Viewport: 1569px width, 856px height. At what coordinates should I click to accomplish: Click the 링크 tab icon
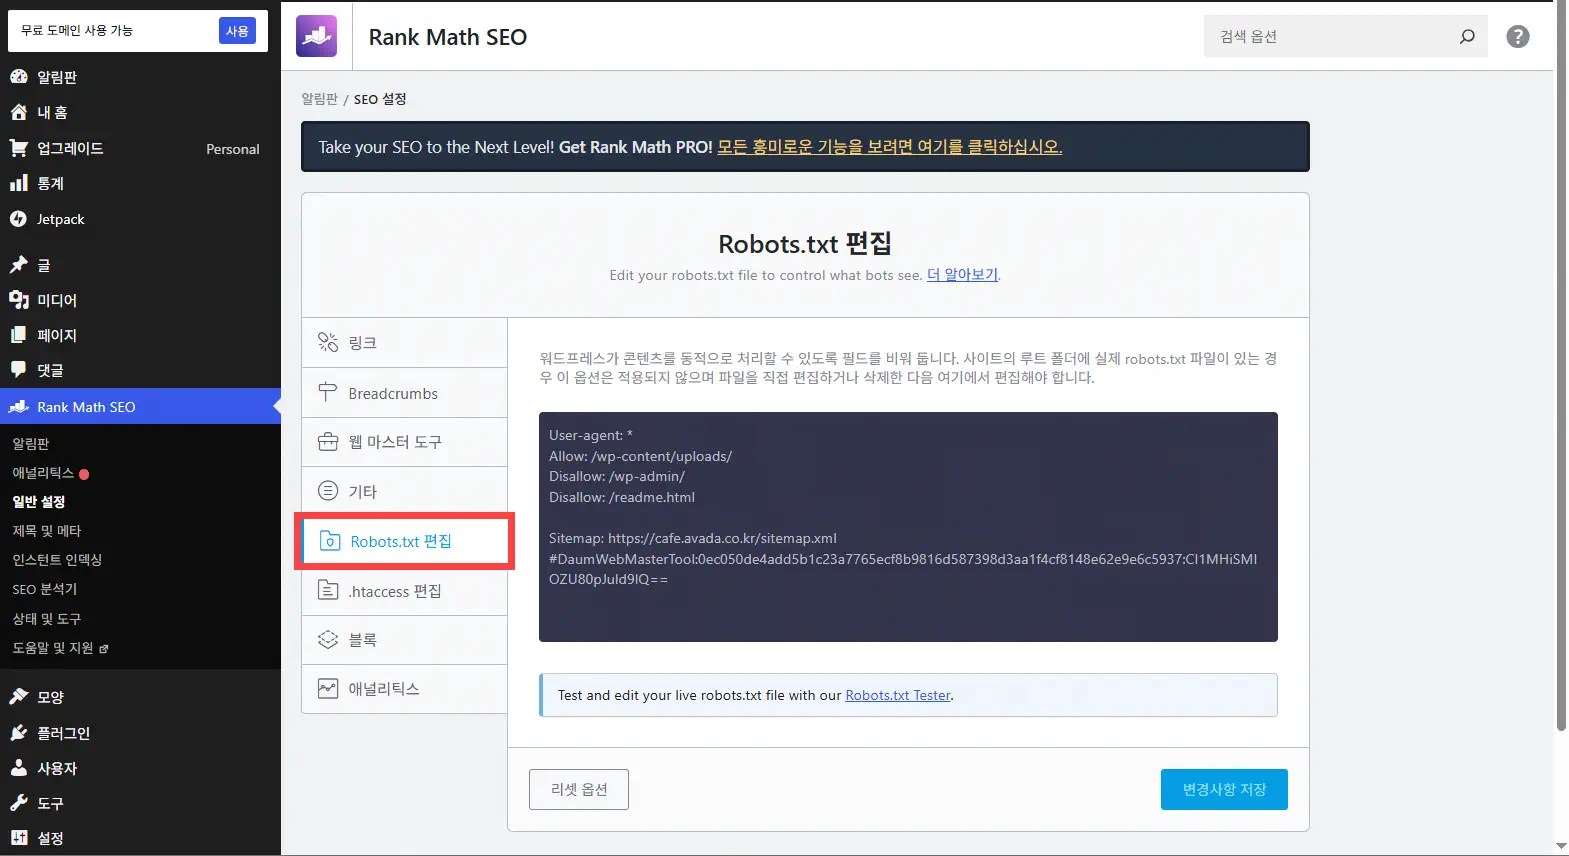328,342
